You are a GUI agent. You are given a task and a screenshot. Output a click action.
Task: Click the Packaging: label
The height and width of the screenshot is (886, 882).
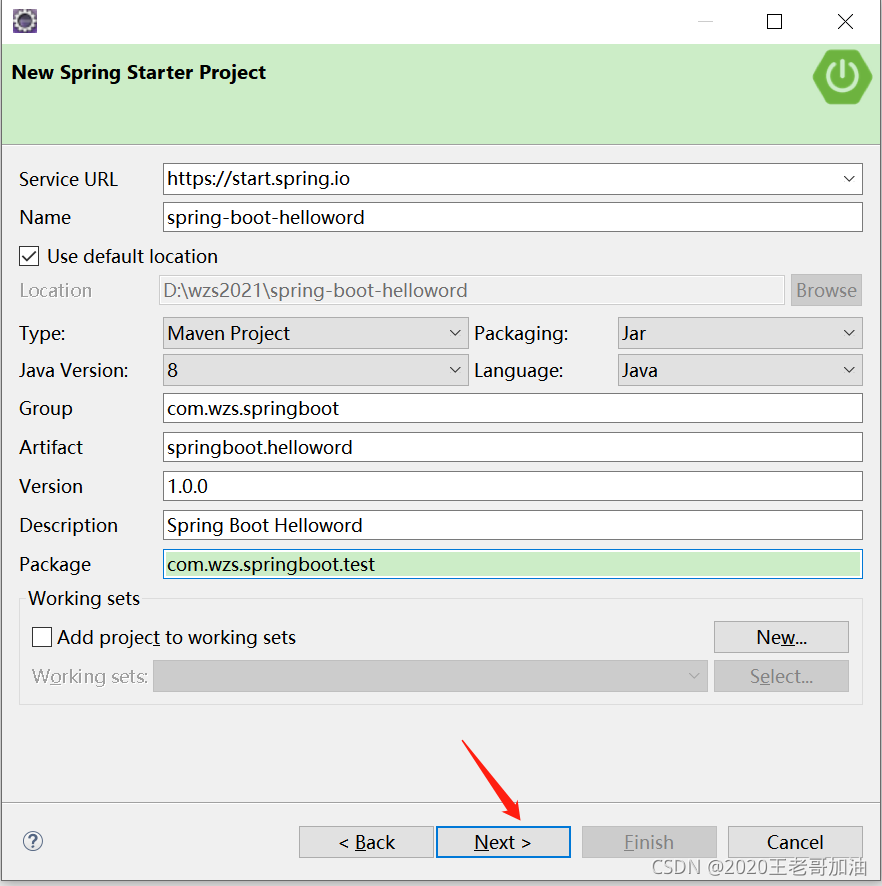521,334
